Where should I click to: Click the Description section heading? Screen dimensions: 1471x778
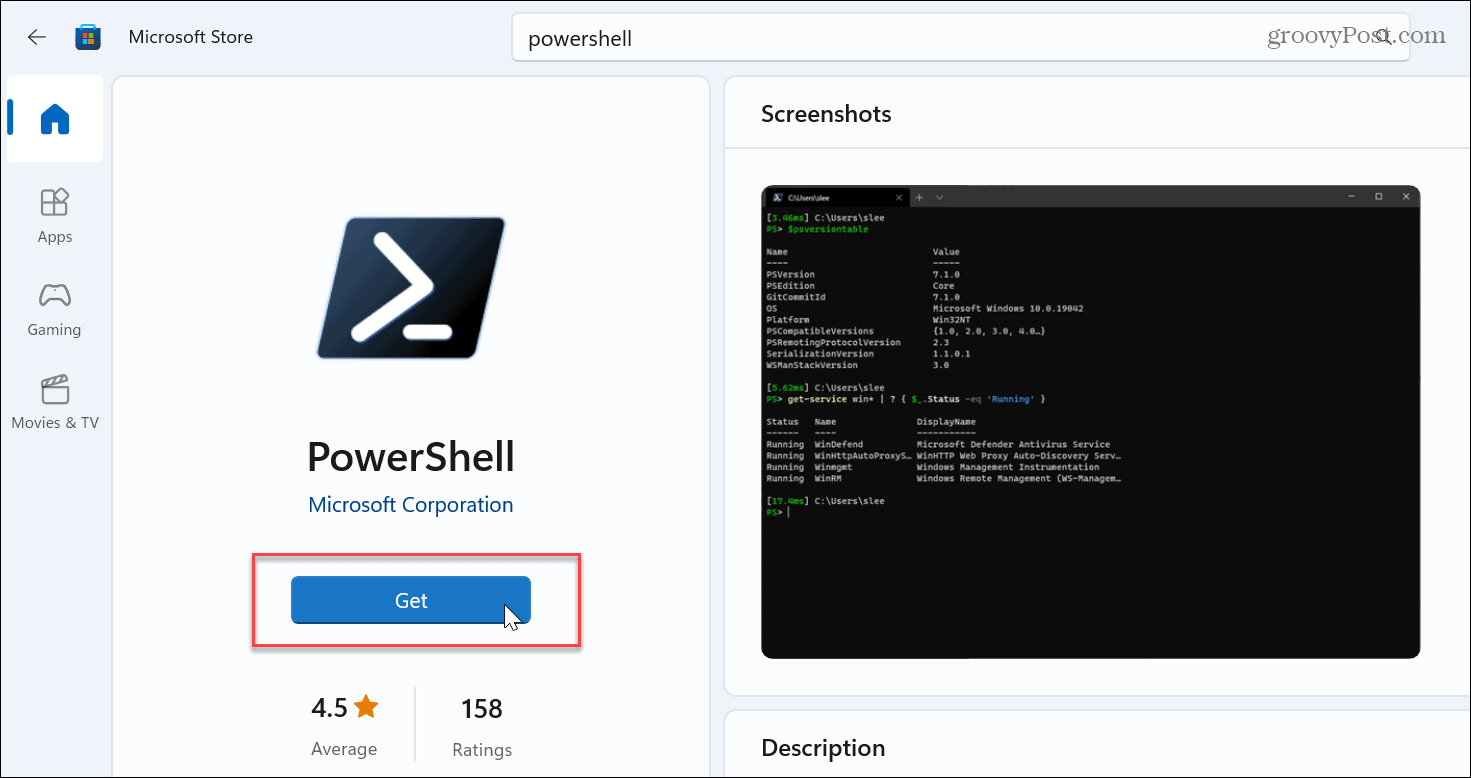coord(823,748)
